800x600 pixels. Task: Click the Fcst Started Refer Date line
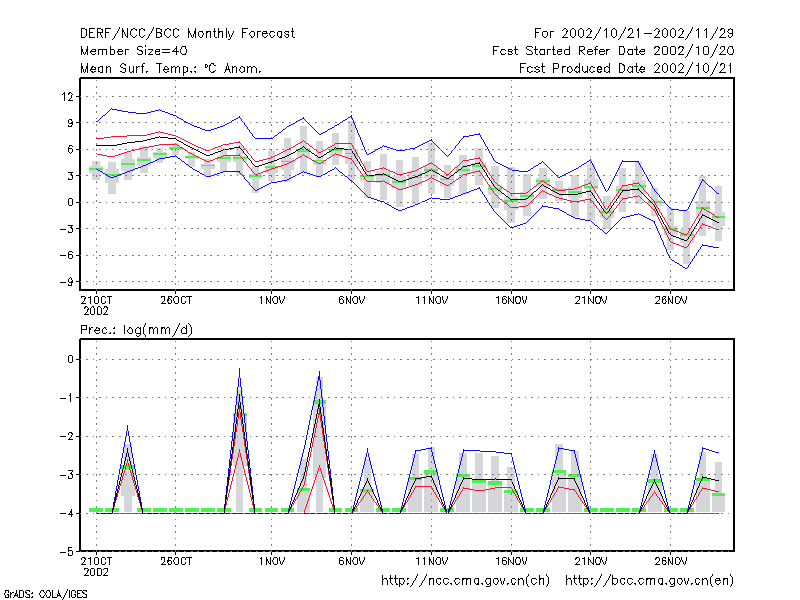click(613, 51)
